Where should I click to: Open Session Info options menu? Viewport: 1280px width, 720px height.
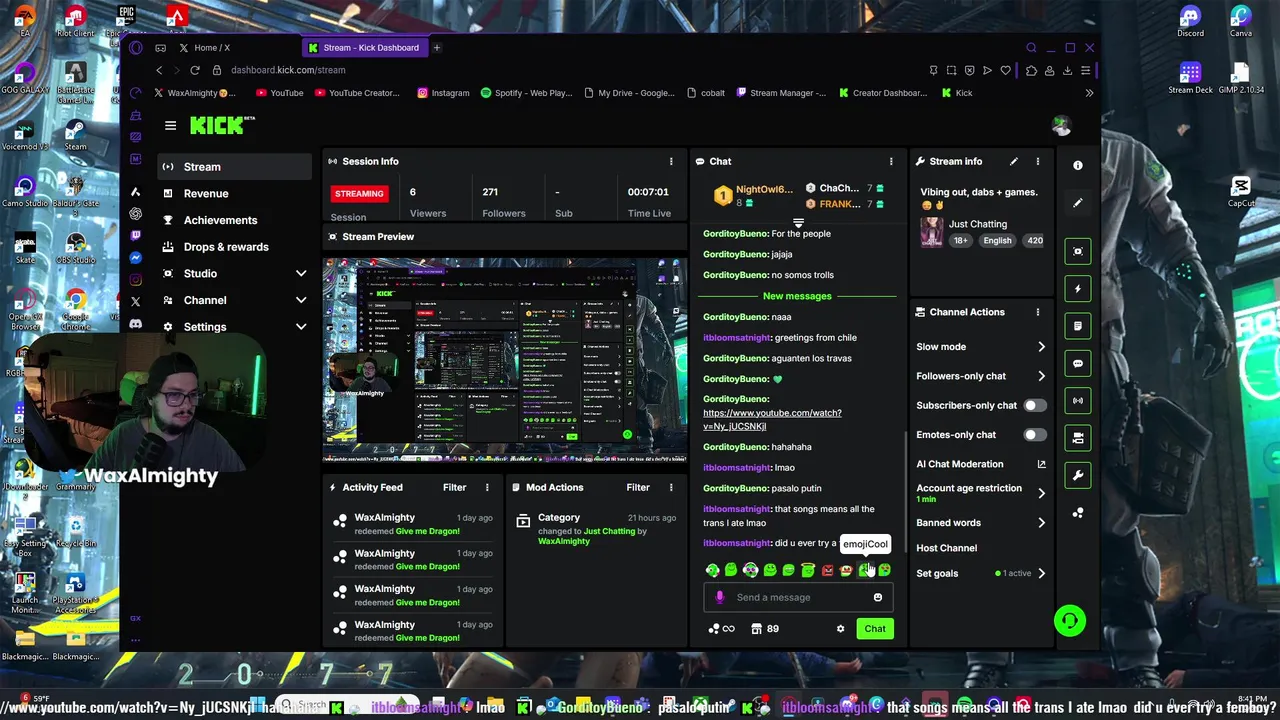pos(671,161)
